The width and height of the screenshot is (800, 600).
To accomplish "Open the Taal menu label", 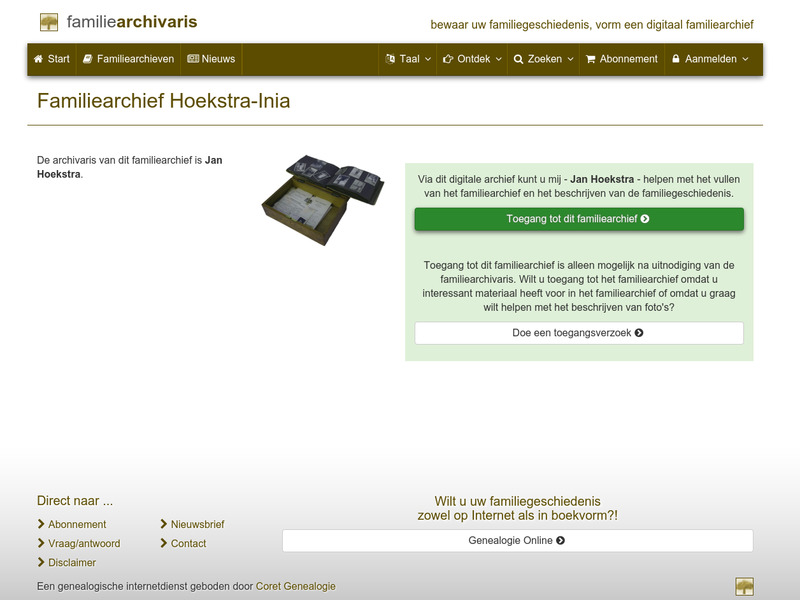I will 409,59.
